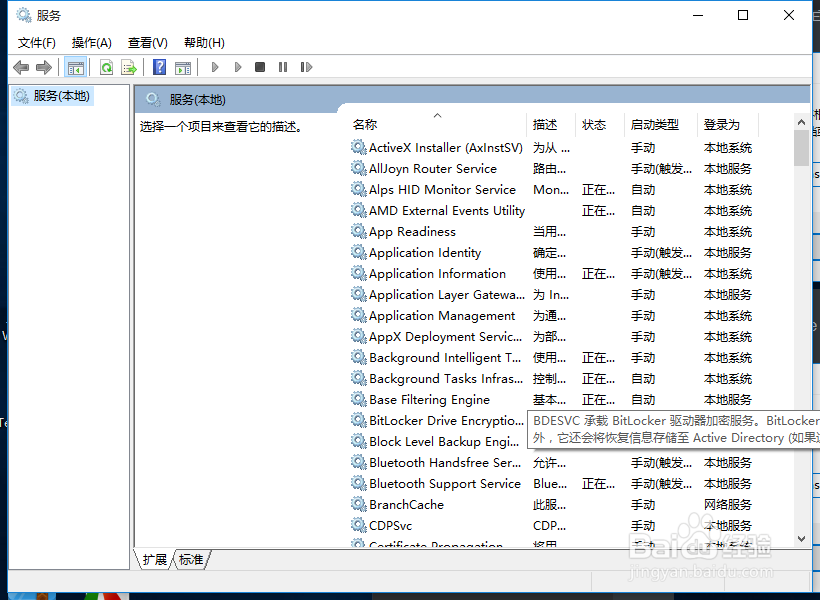
Task: Click the Refresh toolbar icon
Action: (x=107, y=67)
